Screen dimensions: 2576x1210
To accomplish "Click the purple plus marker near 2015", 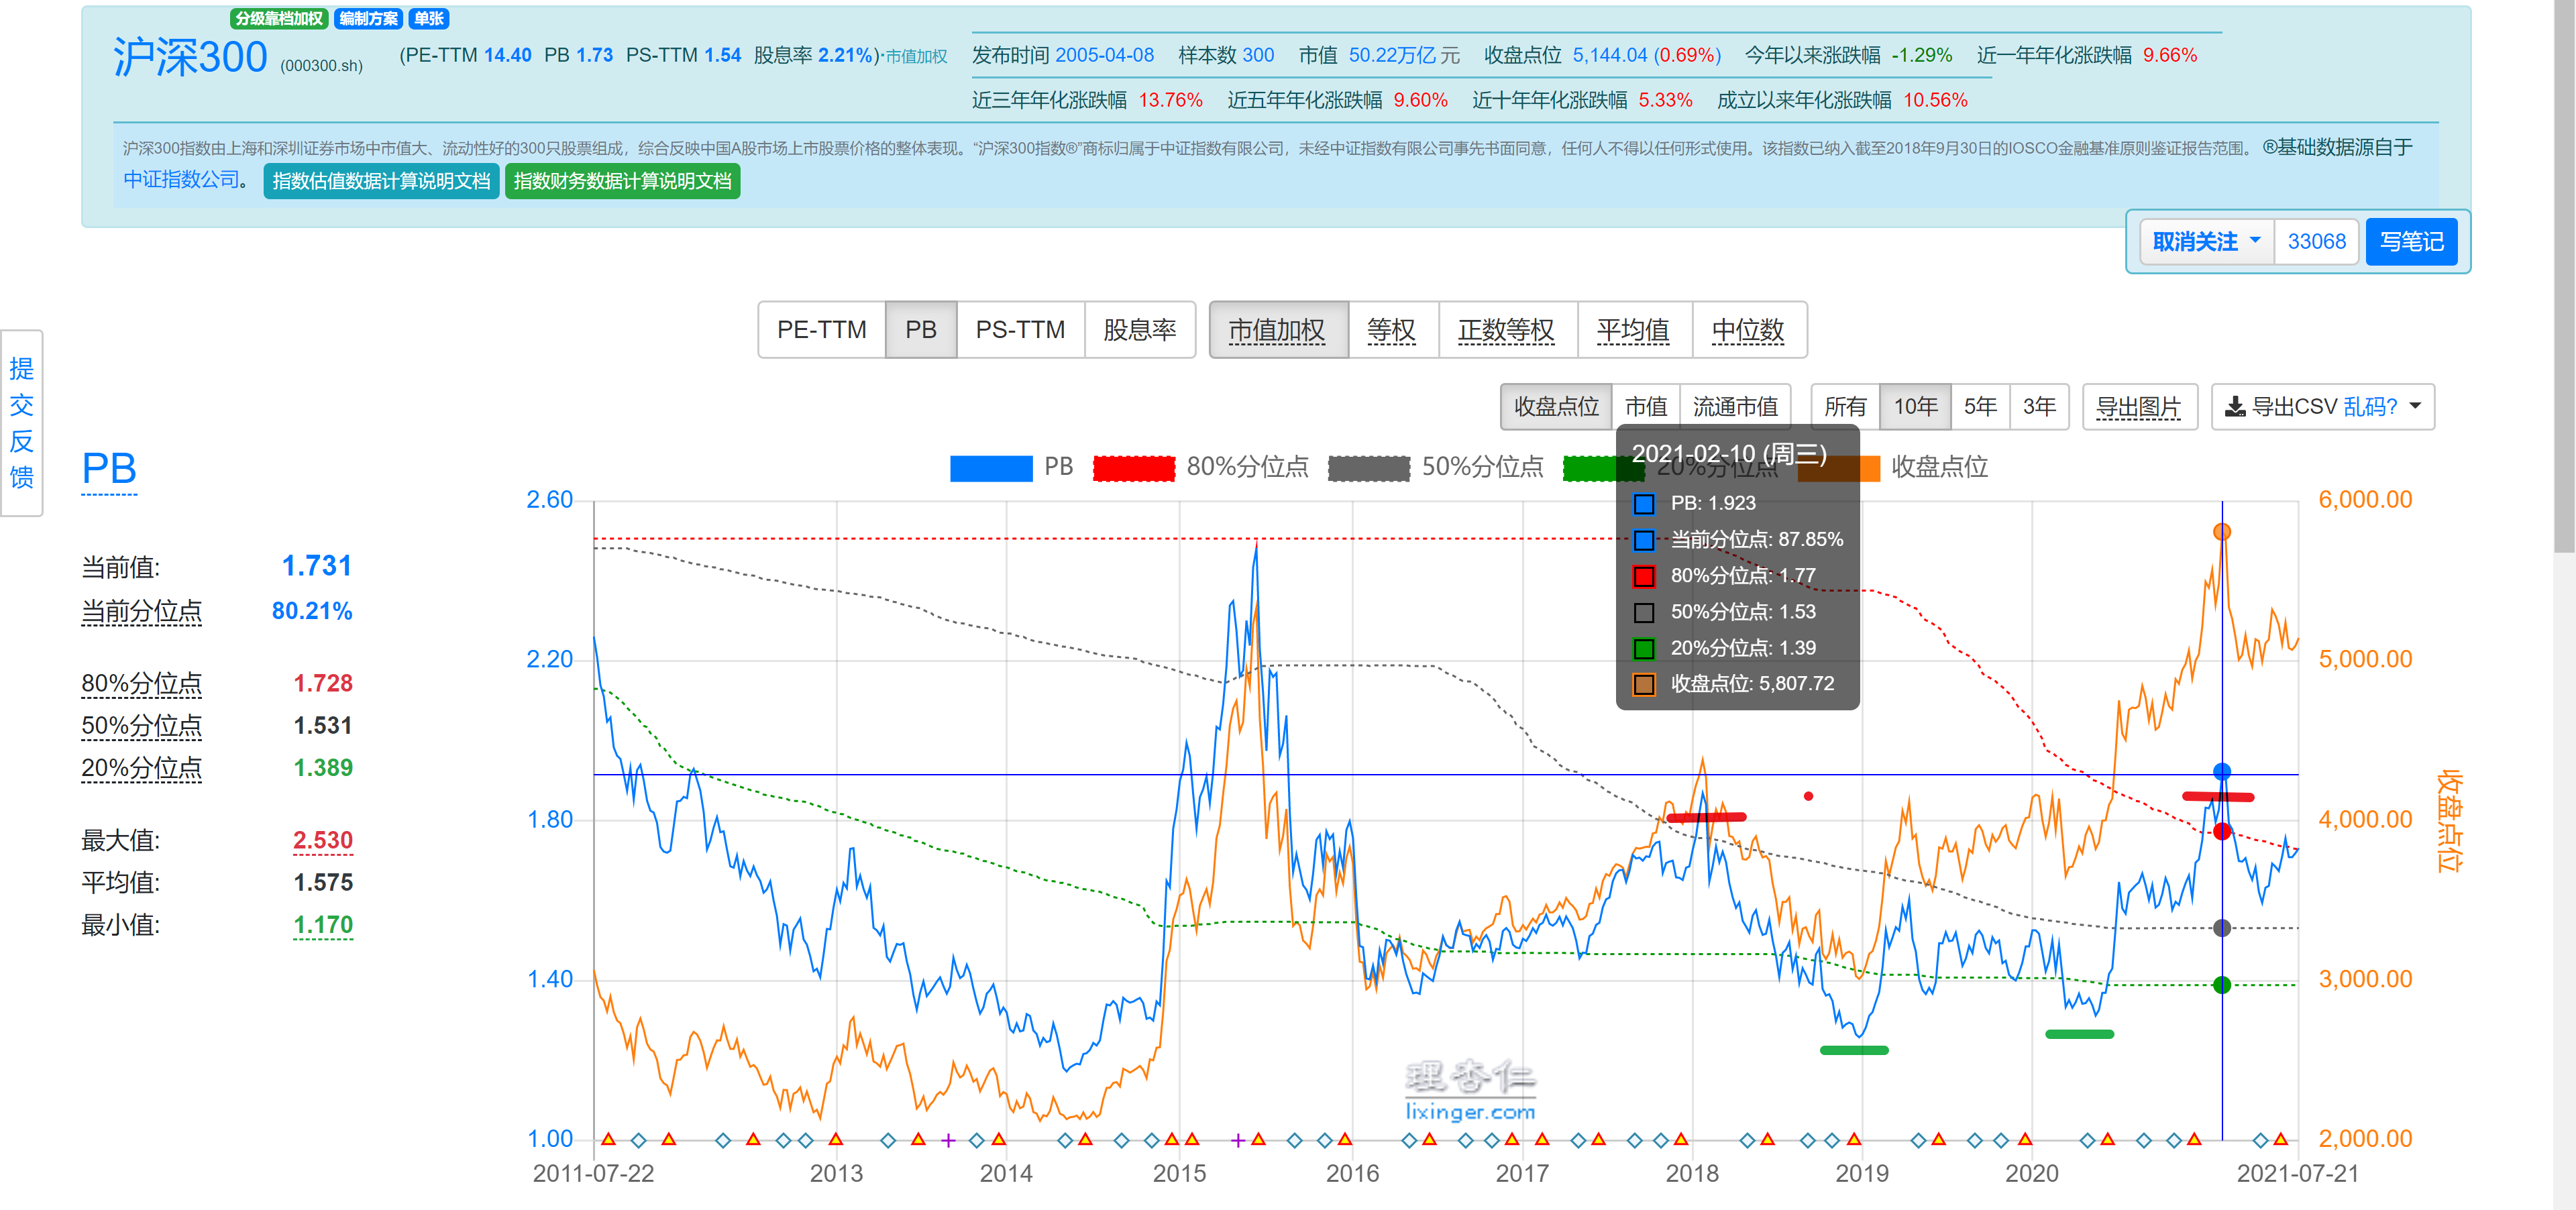I will point(1237,1140).
